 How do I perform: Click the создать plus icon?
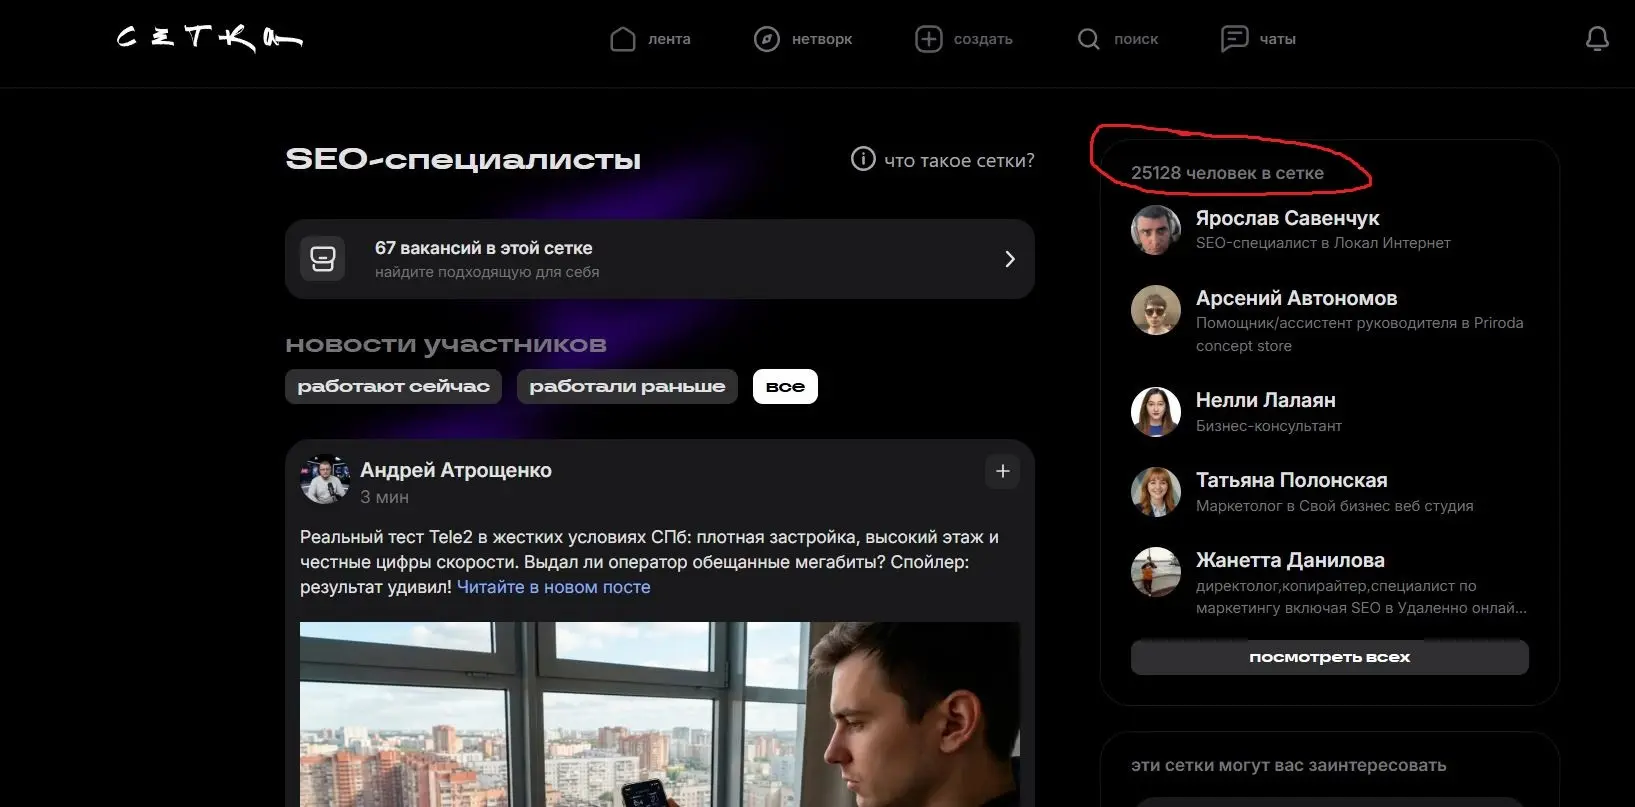point(929,39)
